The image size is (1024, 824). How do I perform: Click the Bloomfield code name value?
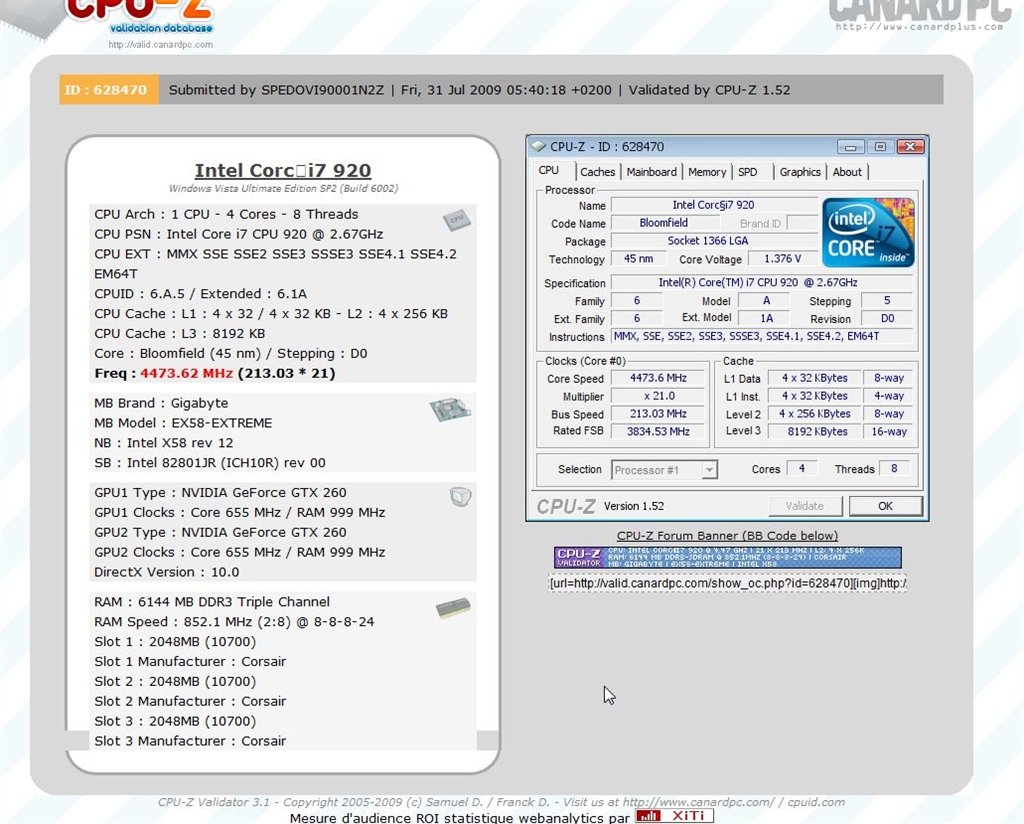click(664, 223)
